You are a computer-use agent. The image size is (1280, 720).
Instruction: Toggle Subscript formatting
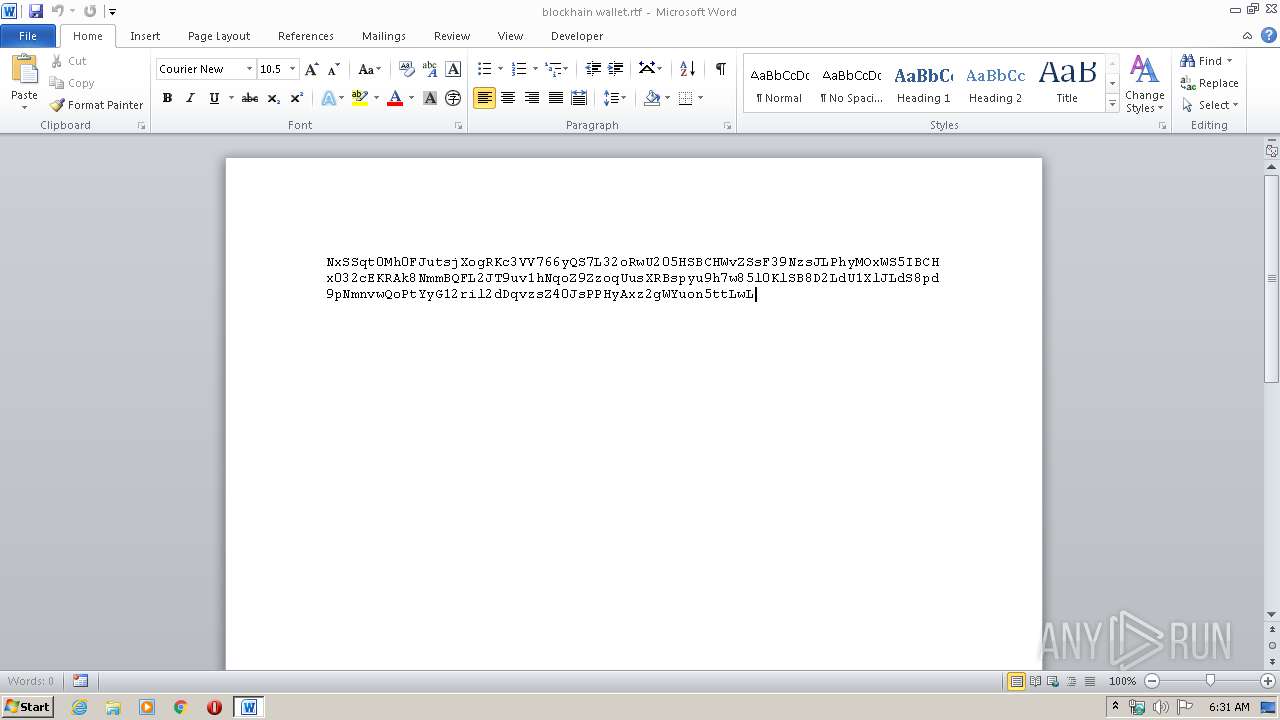(273, 98)
